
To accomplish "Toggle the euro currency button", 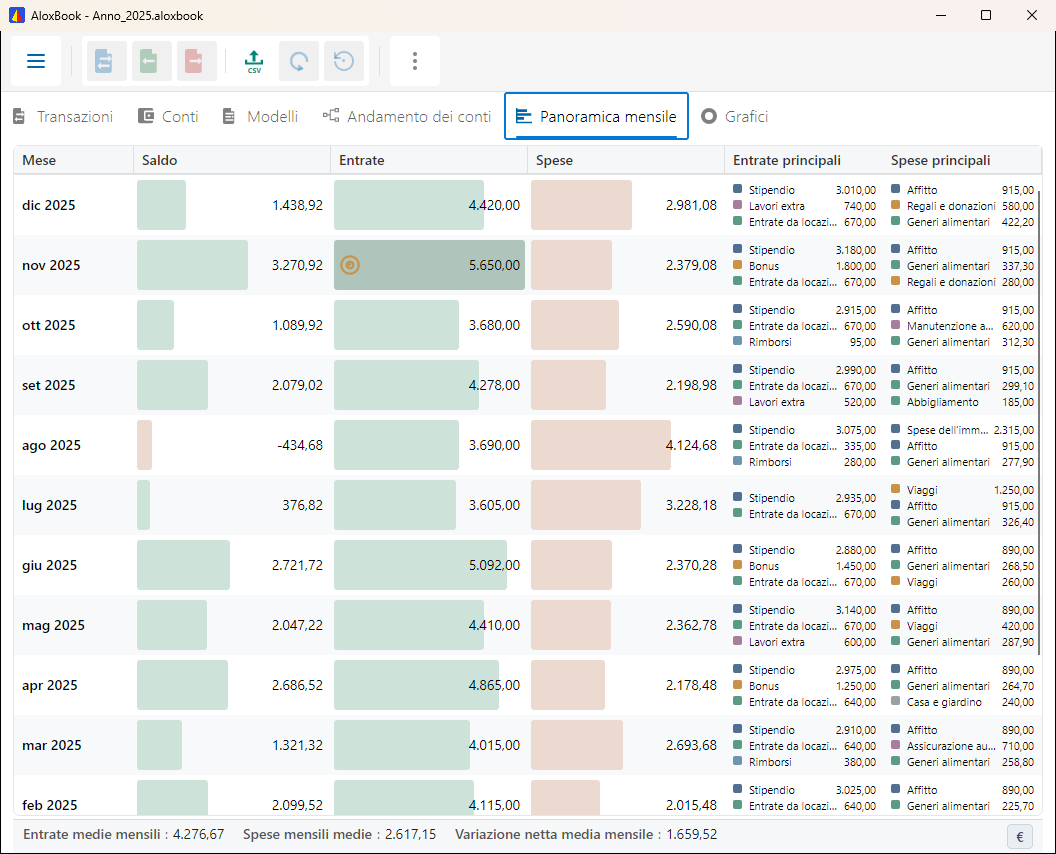I will pyautogui.click(x=1020, y=836).
